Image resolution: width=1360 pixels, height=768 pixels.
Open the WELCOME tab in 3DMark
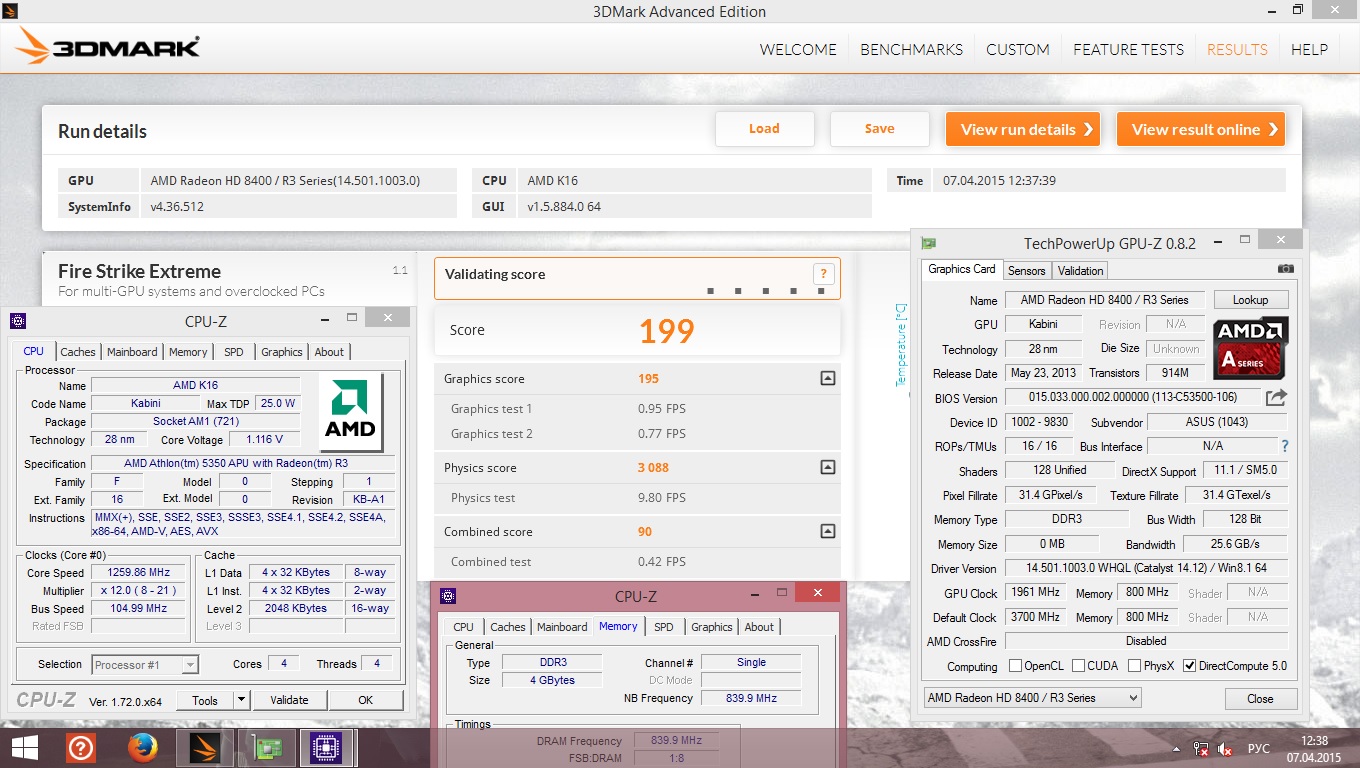pyautogui.click(x=798, y=49)
